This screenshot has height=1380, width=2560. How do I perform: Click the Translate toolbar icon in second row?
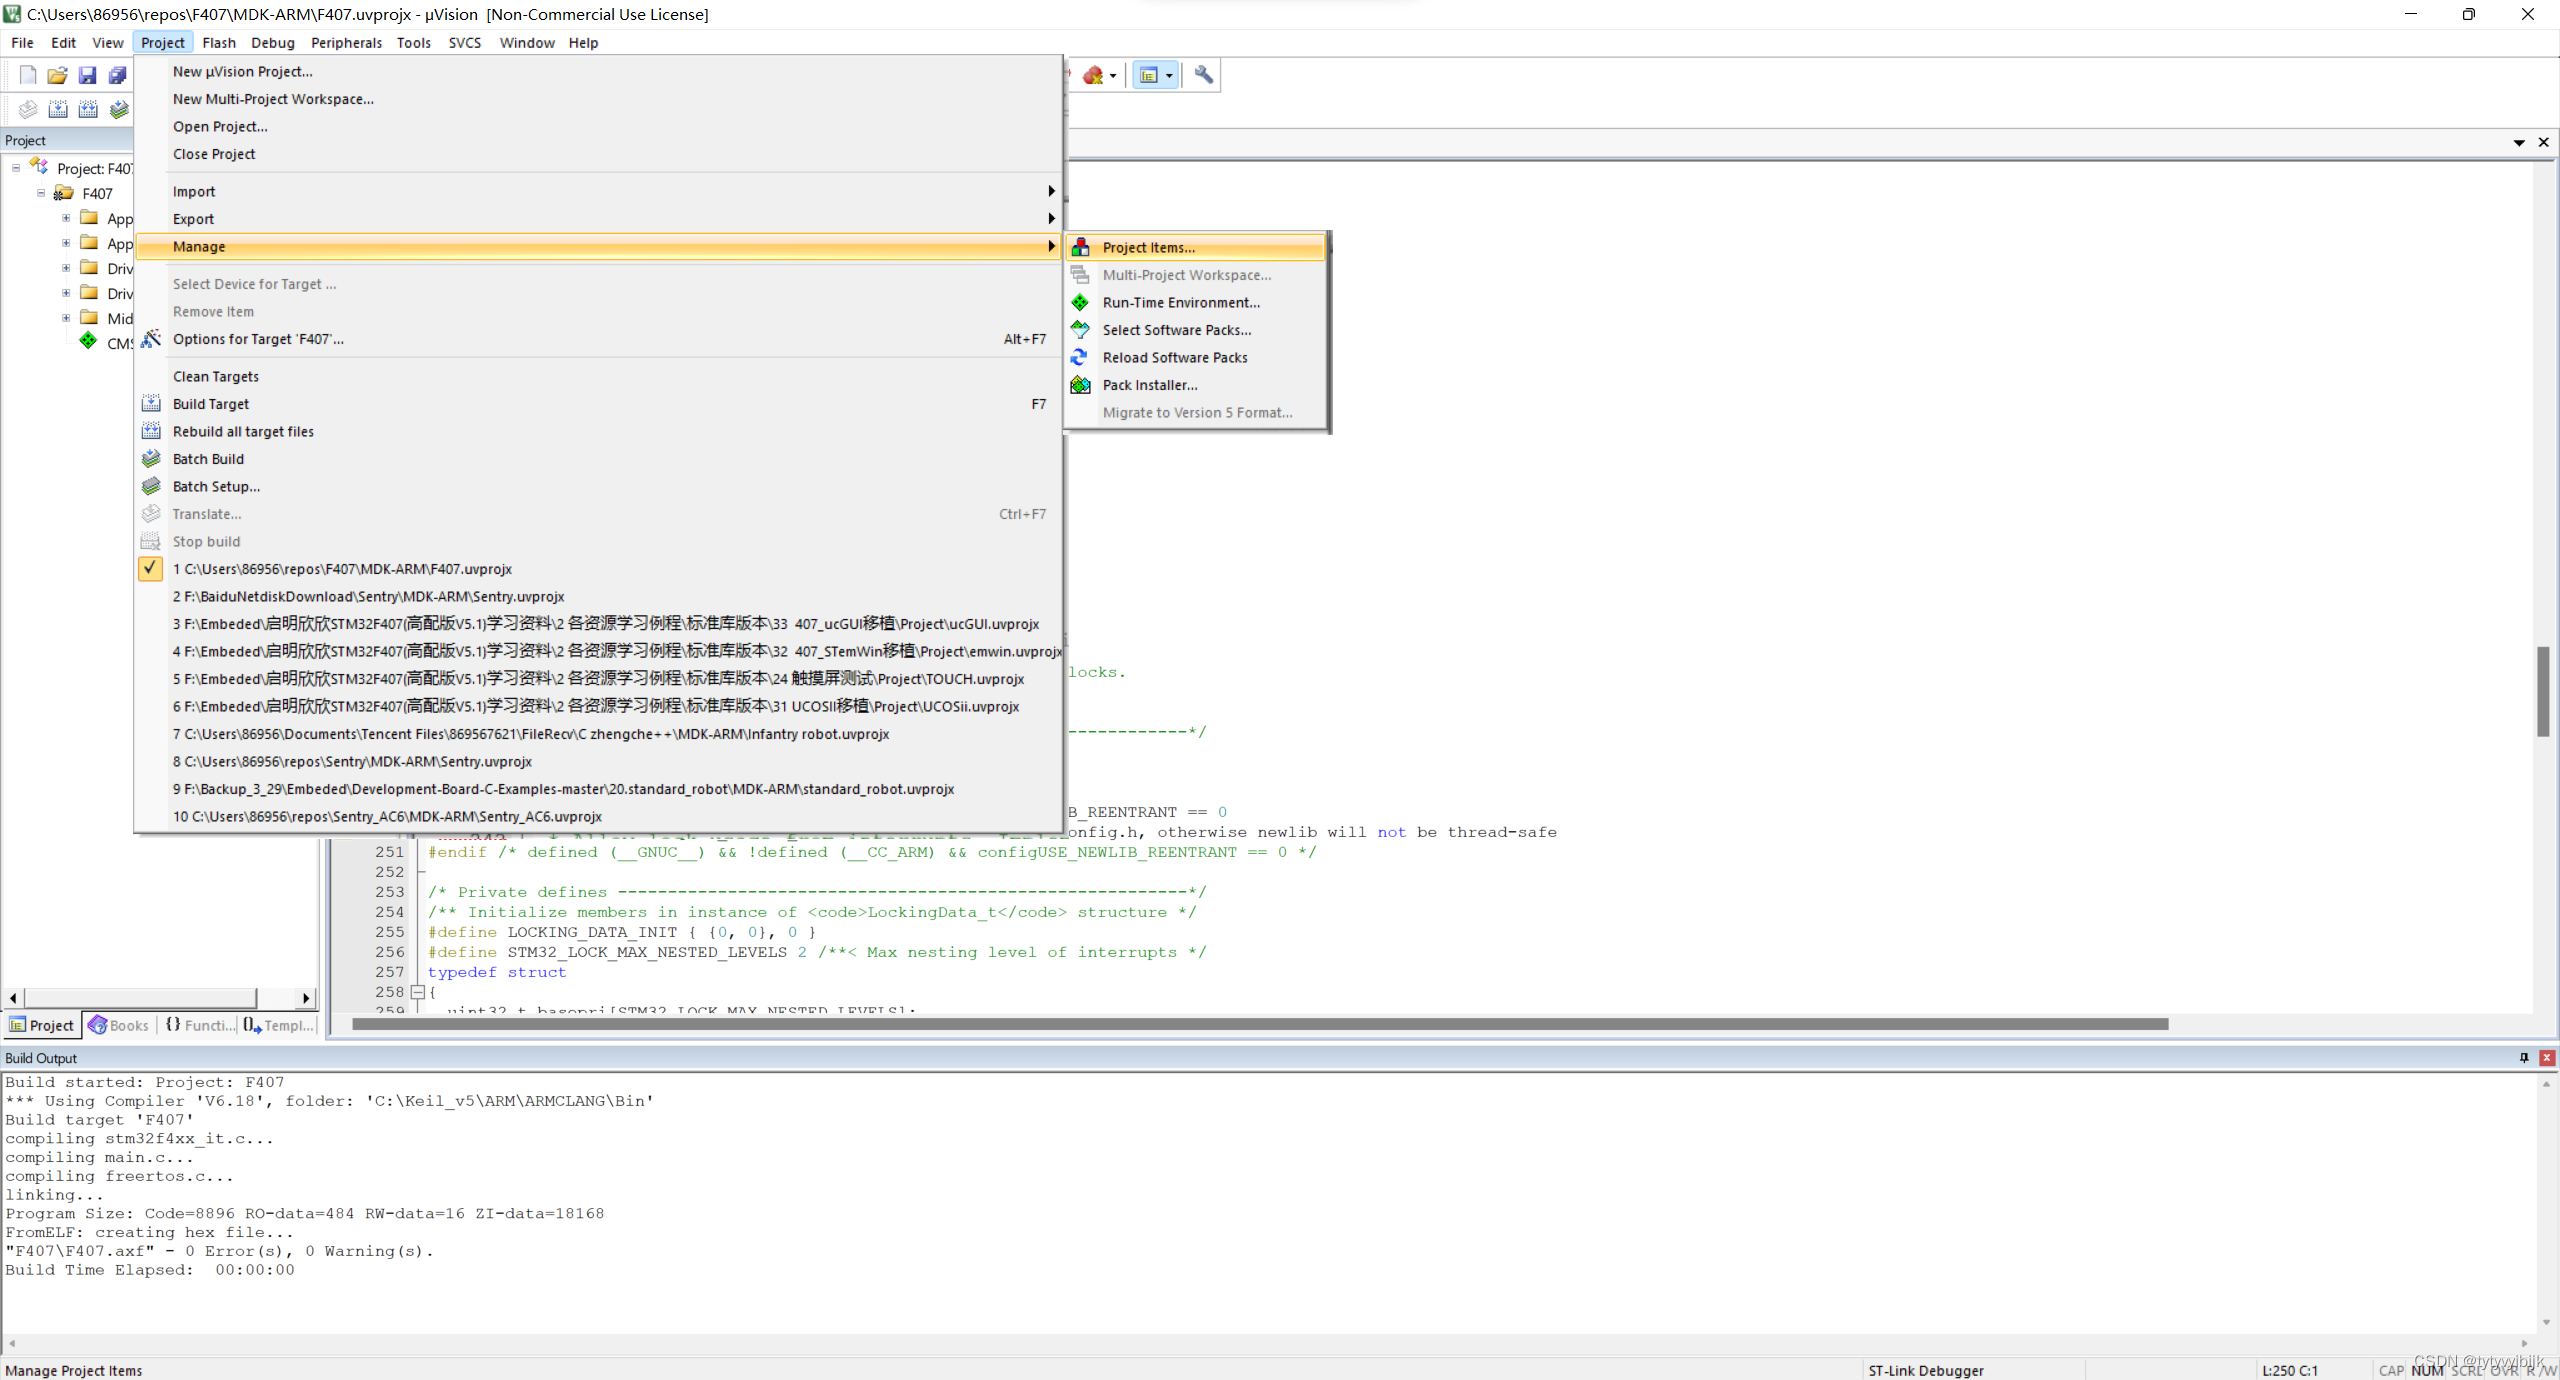click(x=28, y=109)
